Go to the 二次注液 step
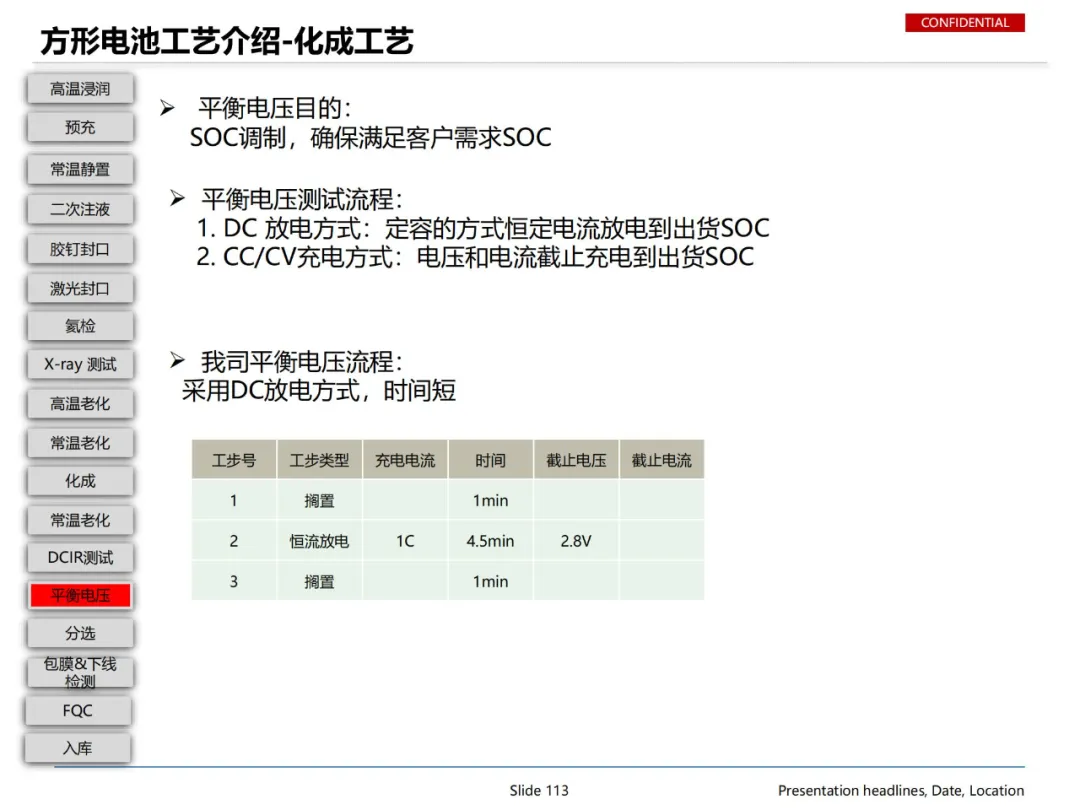Screen dimensions: 1080x810 (x=80, y=209)
